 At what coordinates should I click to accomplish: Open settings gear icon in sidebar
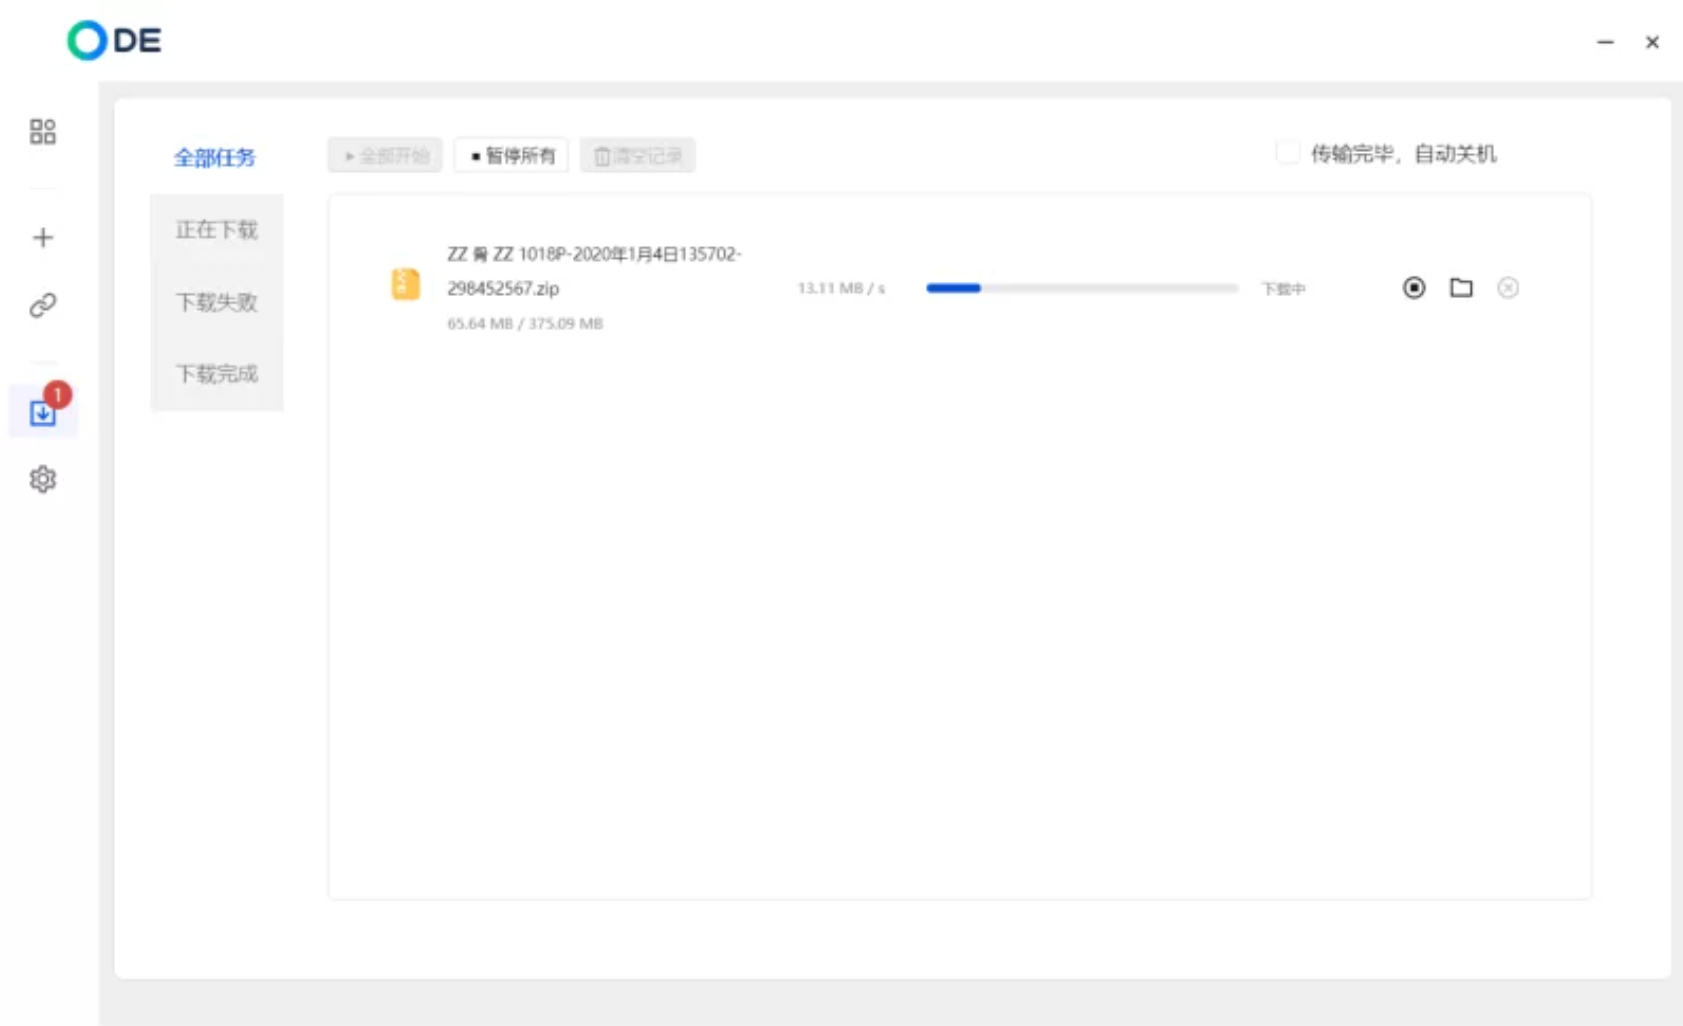click(42, 480)
